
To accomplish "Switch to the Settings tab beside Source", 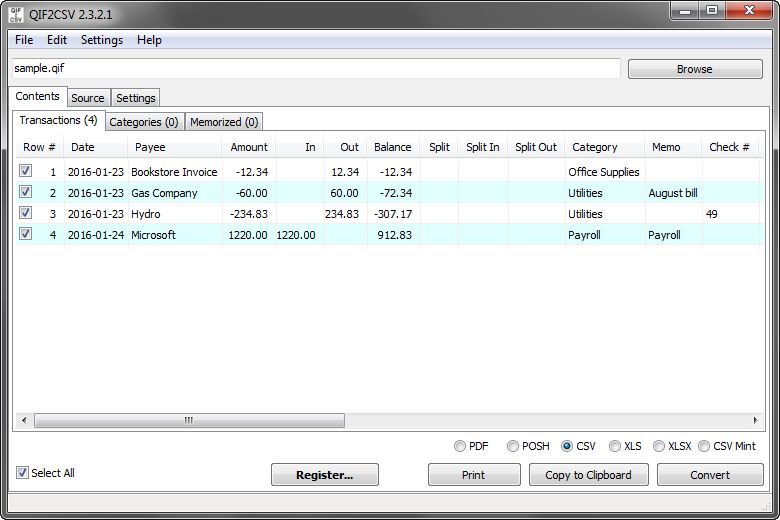I will click(x=136, y=98).
